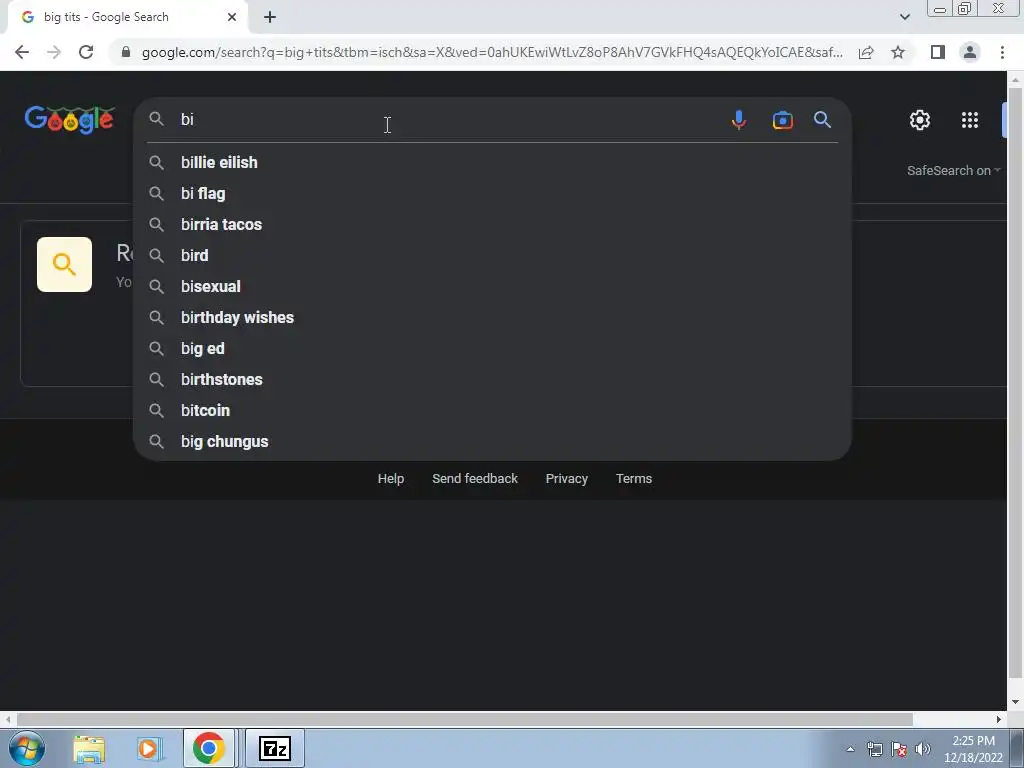
Task: Click the taskbar clock showing 2:25 PM
Action: pyautogui.click(x=973, y=749)
